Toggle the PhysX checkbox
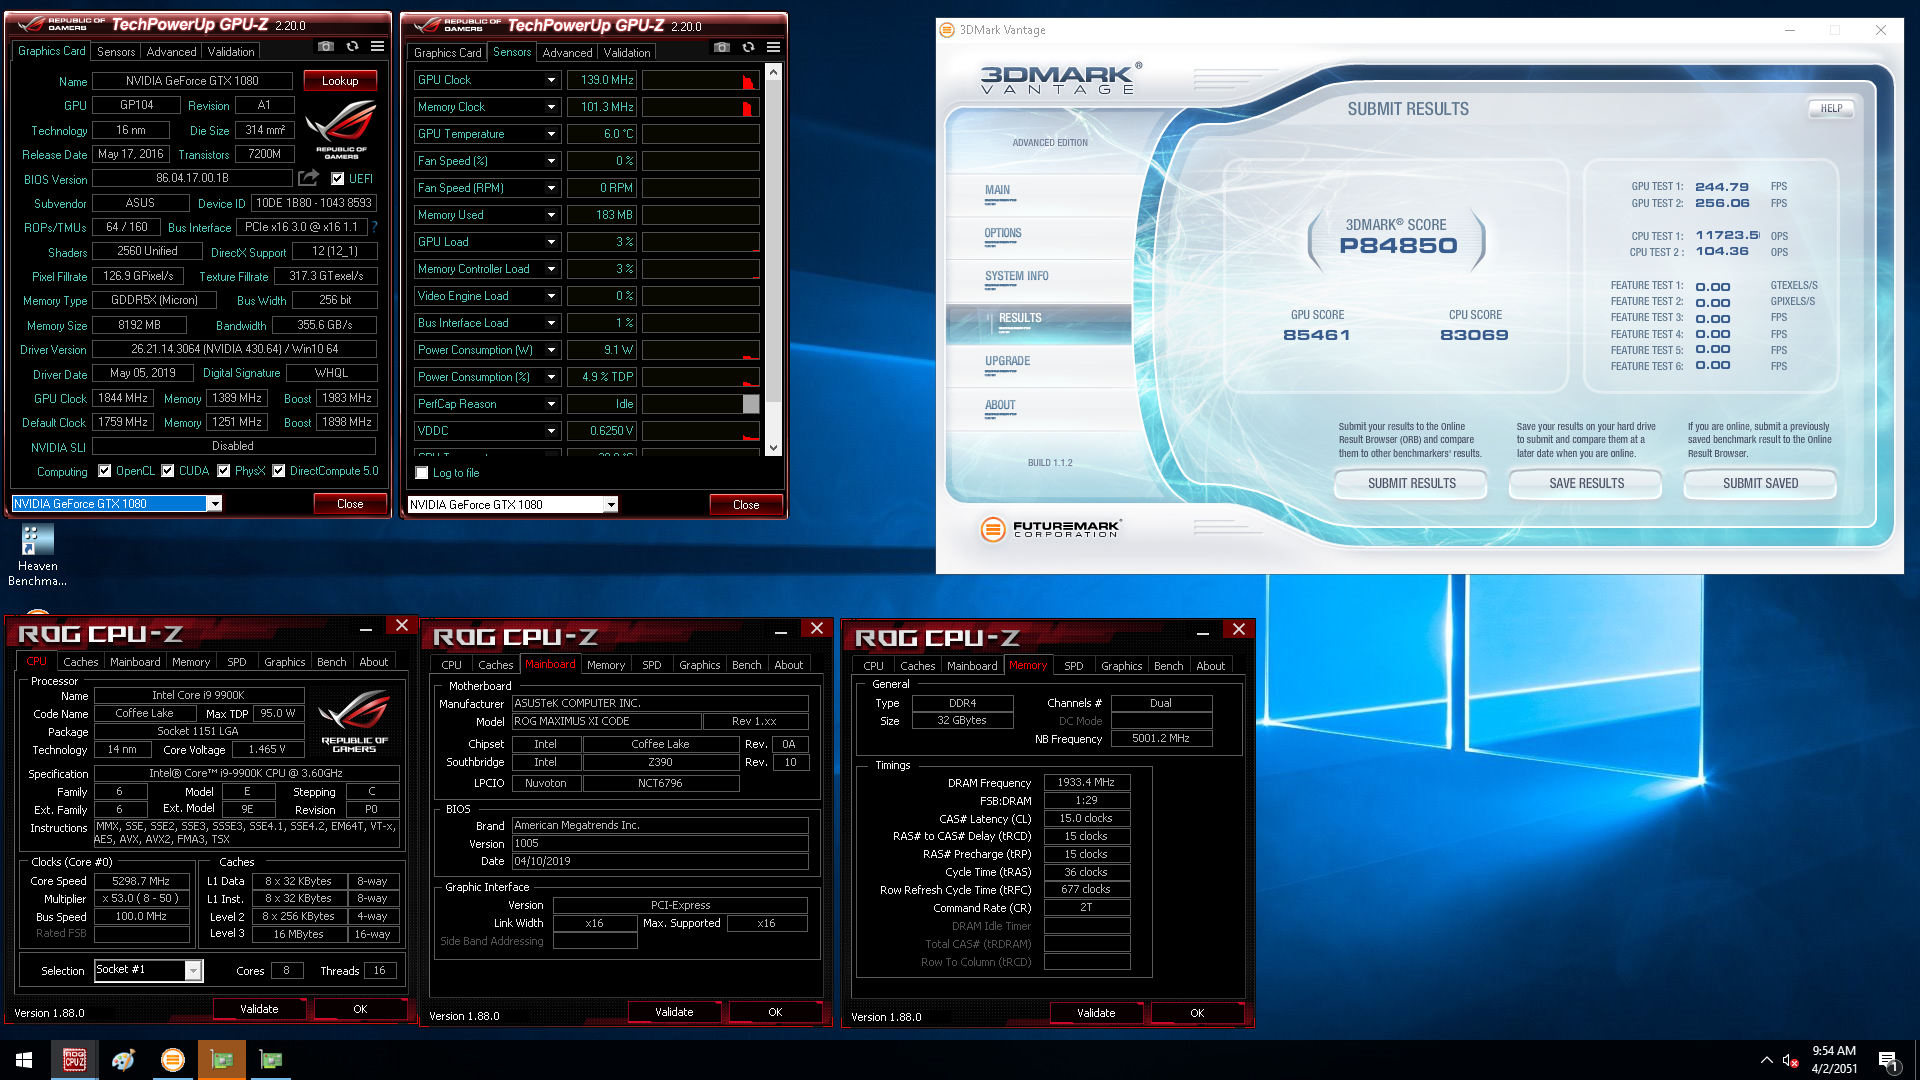The width and height of the screenshot is (1920, 1080). (224, 471)
